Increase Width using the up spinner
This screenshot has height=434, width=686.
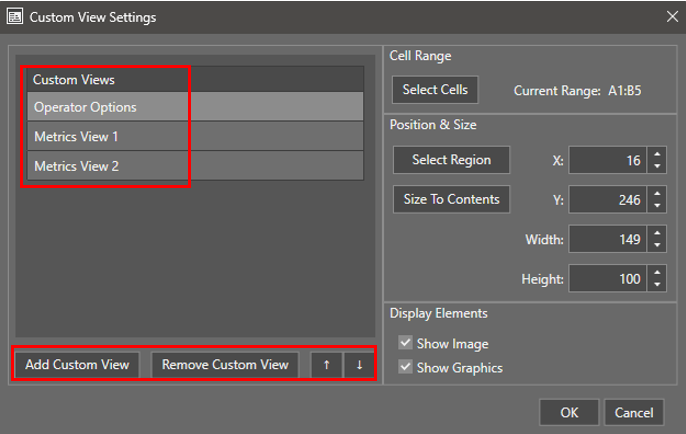[x=656, y=234]
